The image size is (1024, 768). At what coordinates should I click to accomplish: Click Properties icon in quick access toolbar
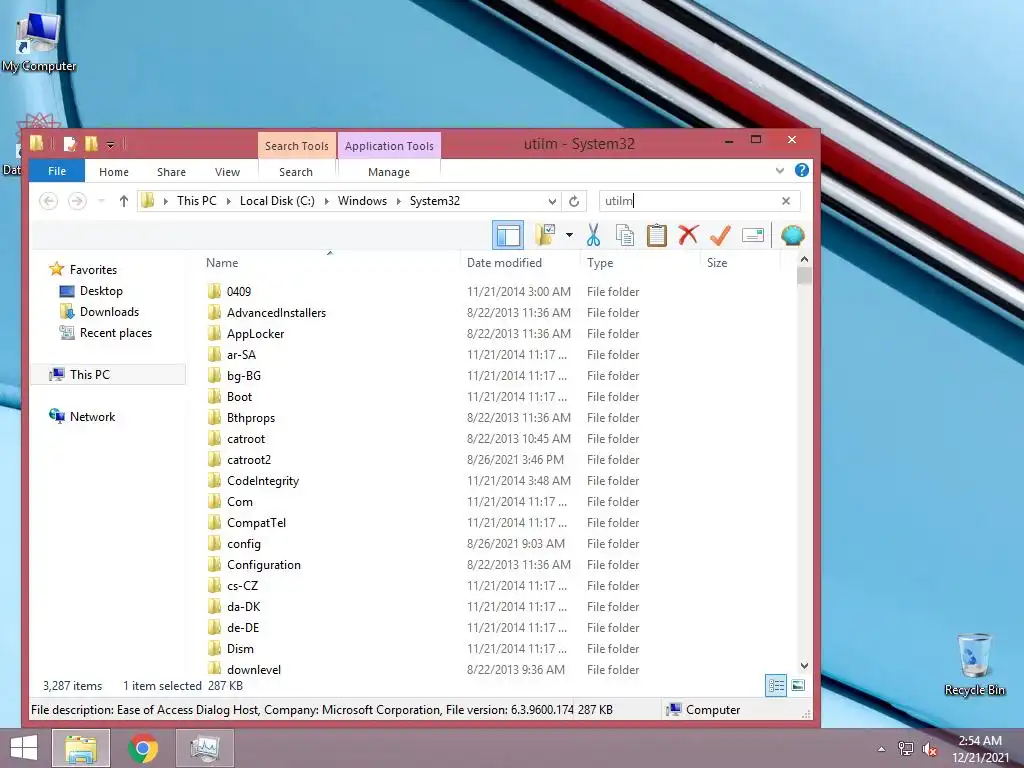coord(70,144)
